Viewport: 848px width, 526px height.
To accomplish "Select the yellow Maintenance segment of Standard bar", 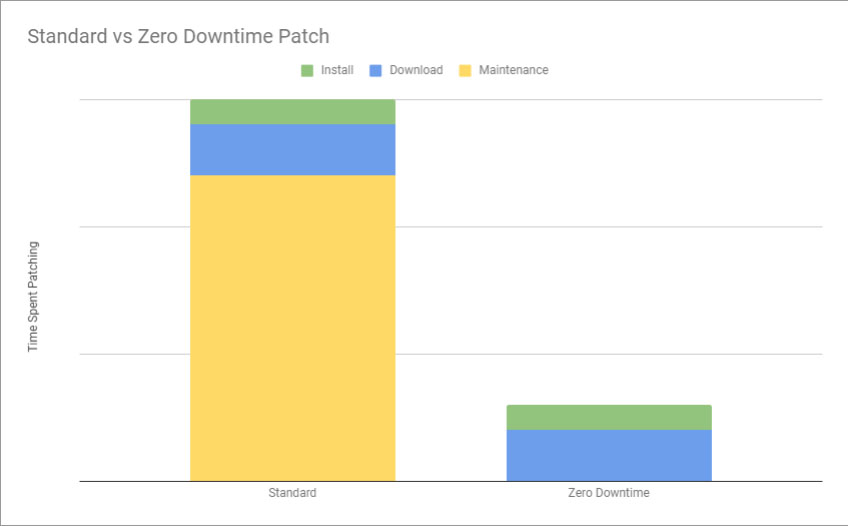I will (x=292, y=328).
